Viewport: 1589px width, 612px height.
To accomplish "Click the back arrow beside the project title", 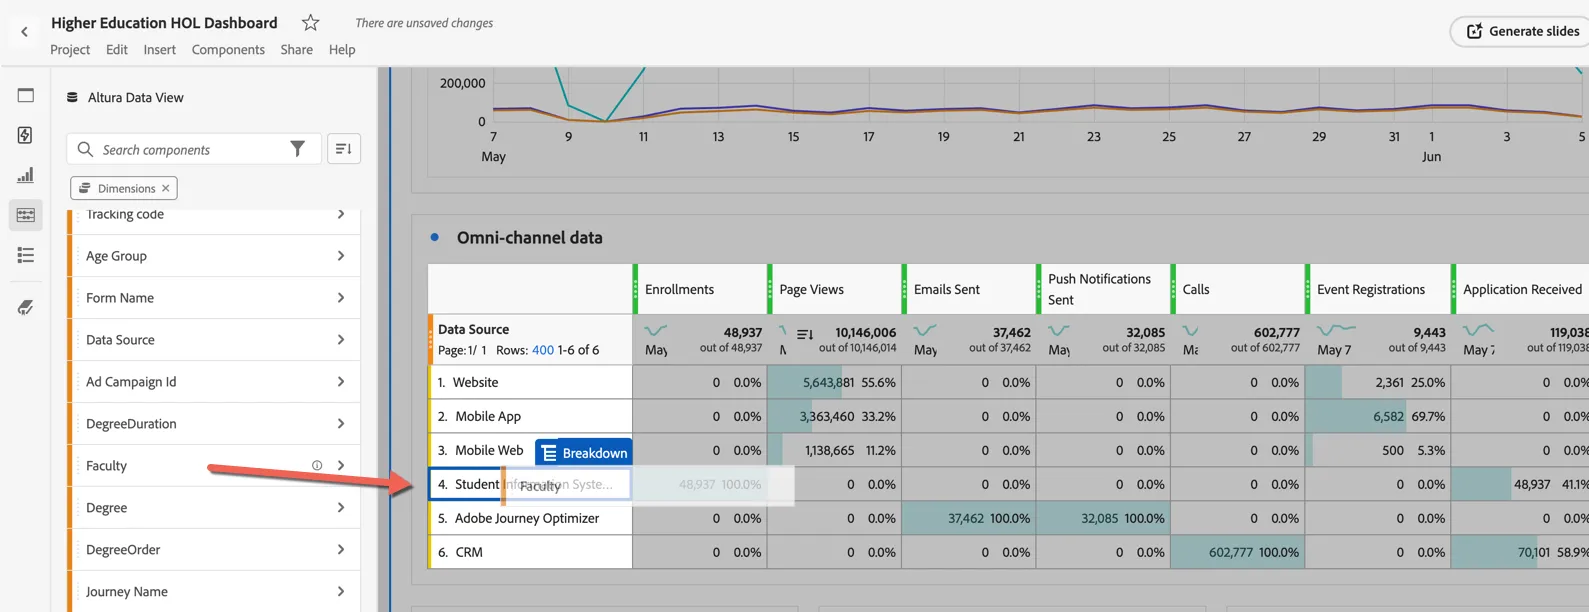I will pos(25,32).
